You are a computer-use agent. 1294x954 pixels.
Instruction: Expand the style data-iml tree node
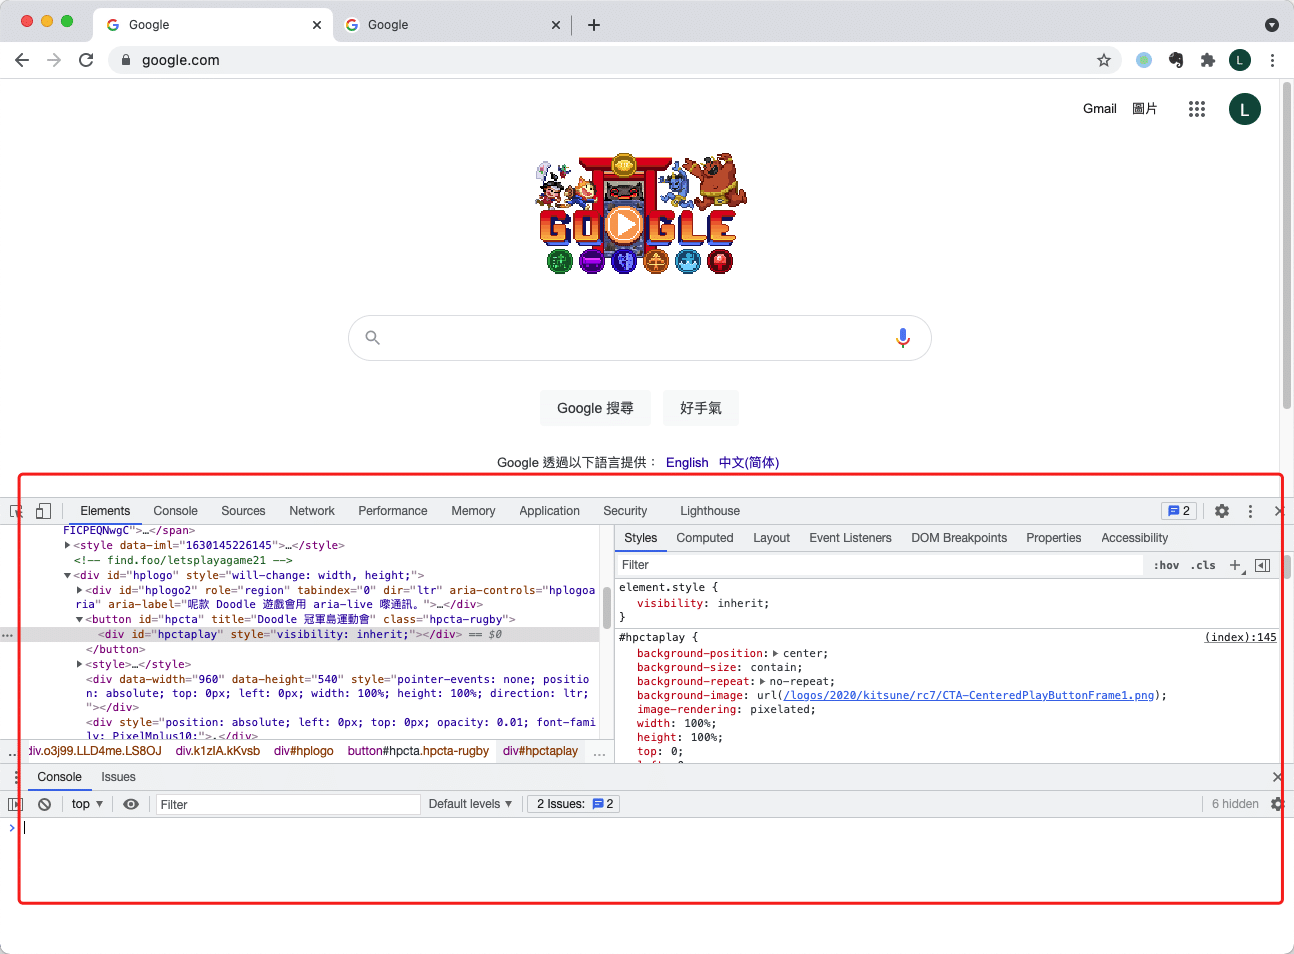(x=65, y=545)
